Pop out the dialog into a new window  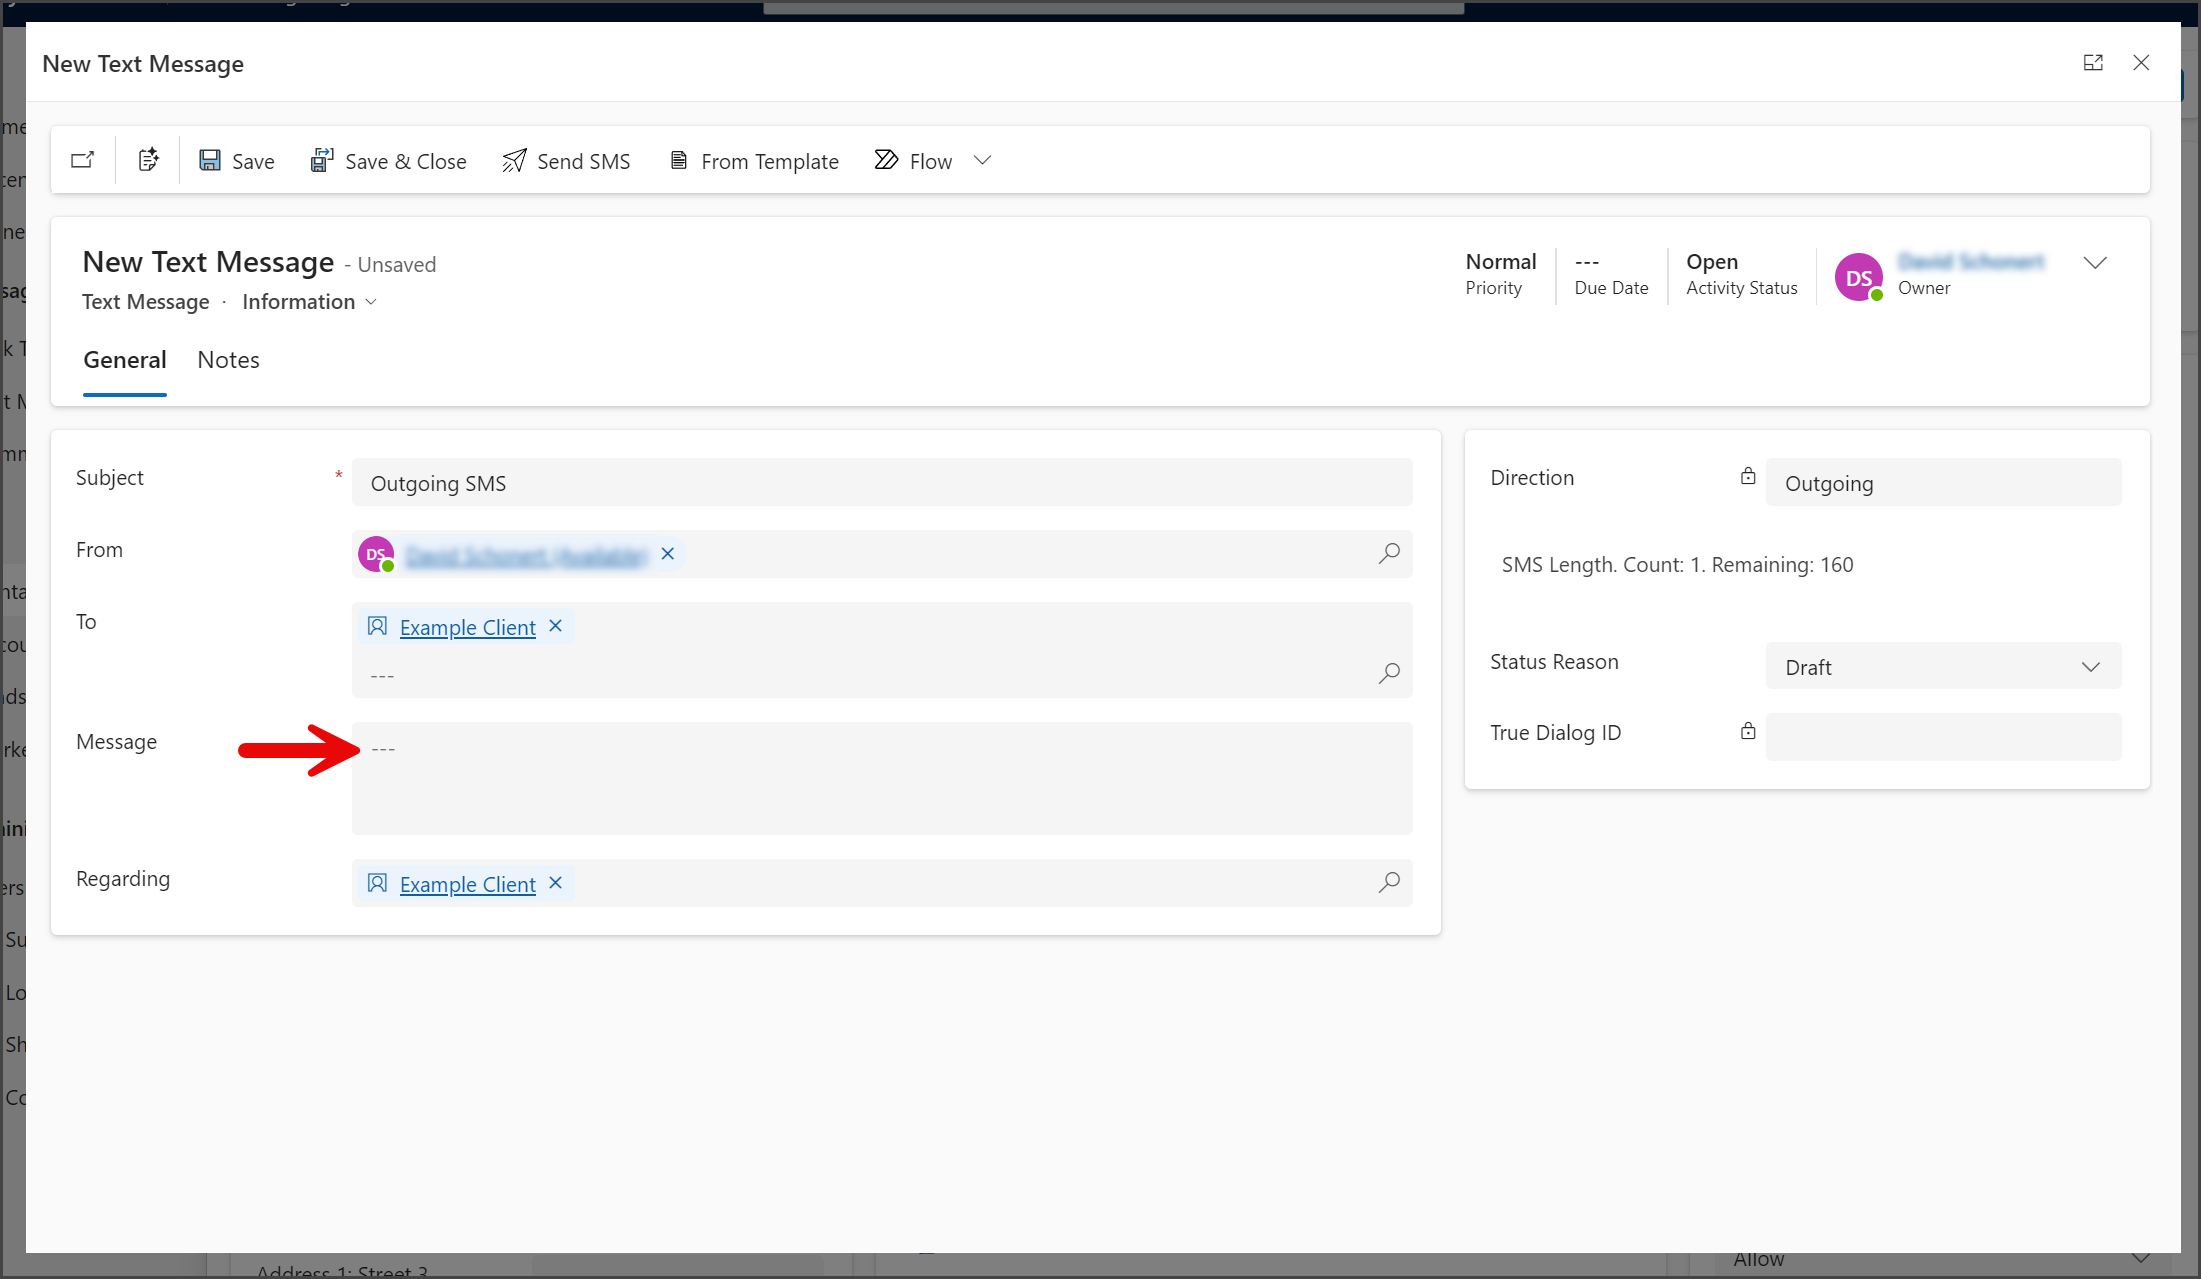(x=2093, y=63)
